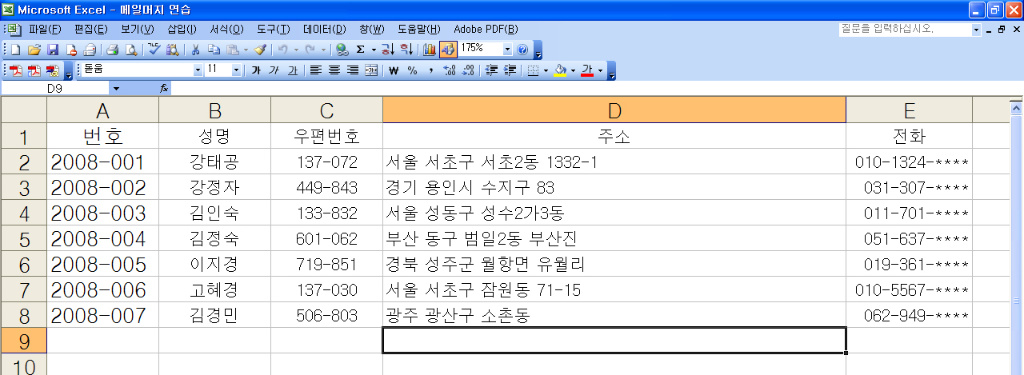Insert hyperlink with globe icon
The width and height of the screenshot is (1024, 375).
[x=342, y=50]
